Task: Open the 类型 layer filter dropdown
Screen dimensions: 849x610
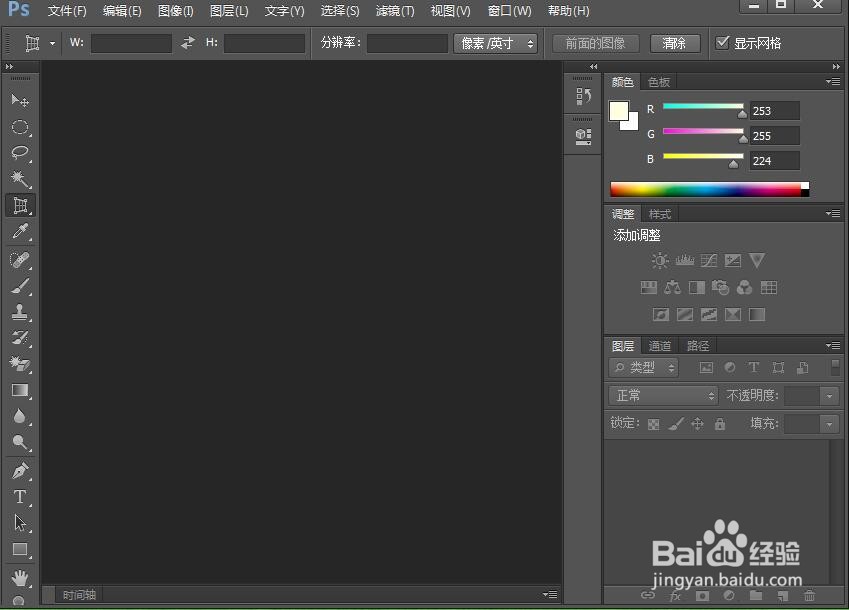Action: pyautogui.click(x=643, y=368)
